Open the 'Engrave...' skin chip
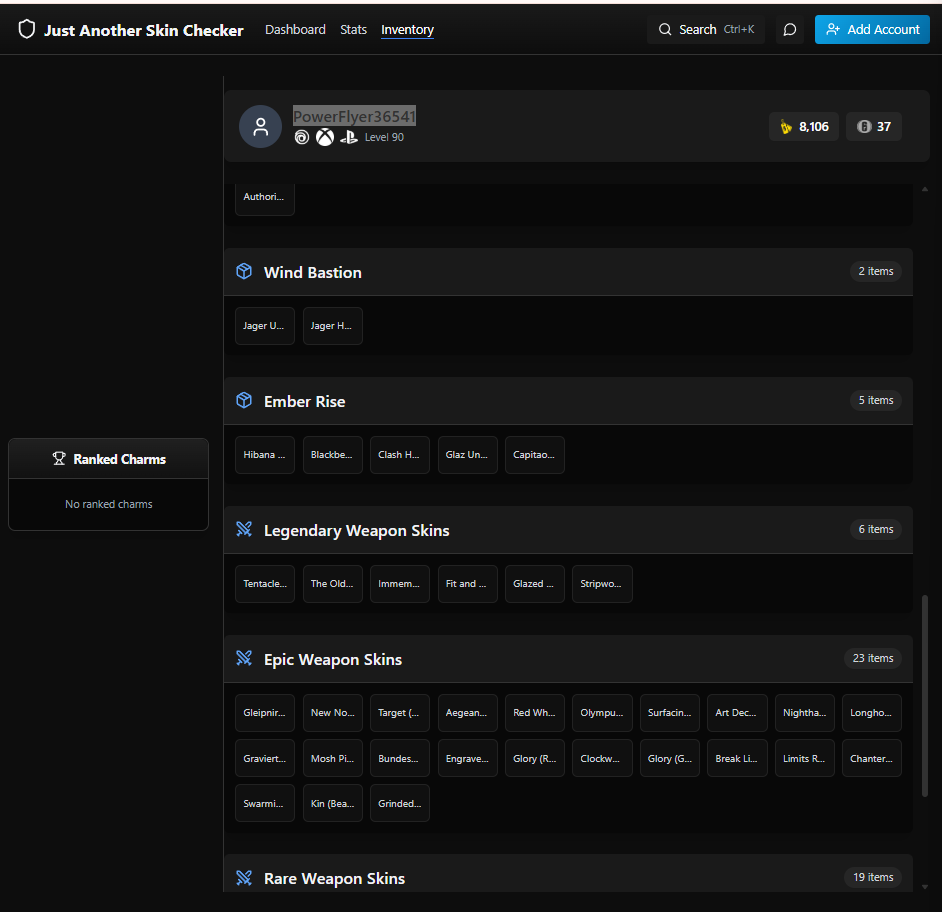 [x=468, y=759]
